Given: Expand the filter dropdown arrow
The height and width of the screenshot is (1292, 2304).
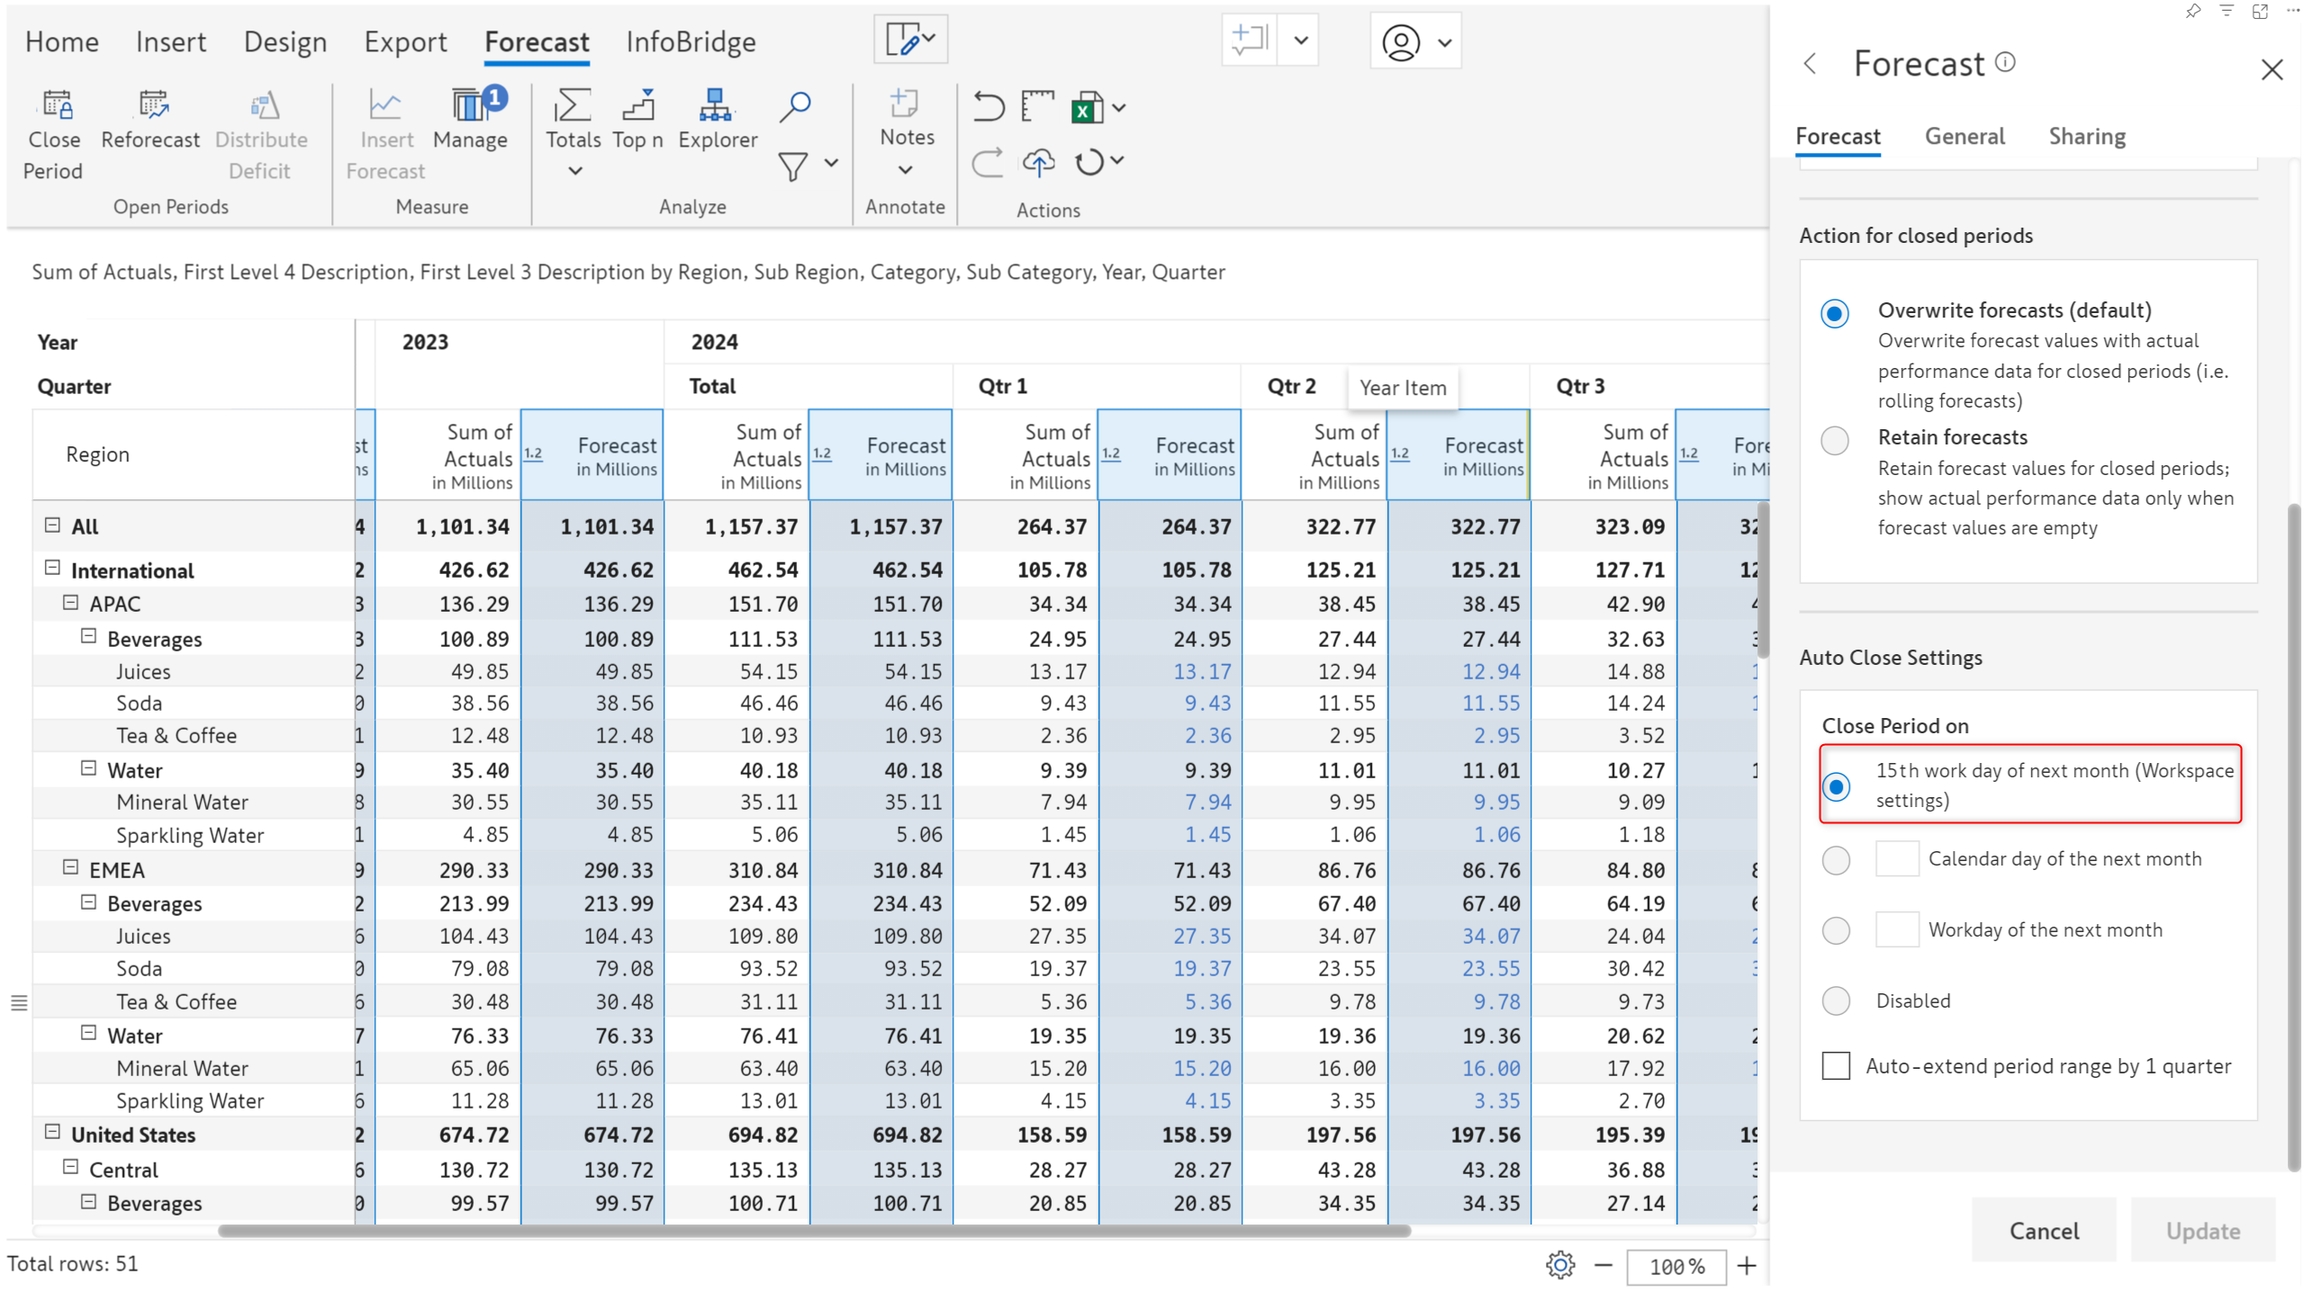Looking at the screenshot, I should 832,163.
